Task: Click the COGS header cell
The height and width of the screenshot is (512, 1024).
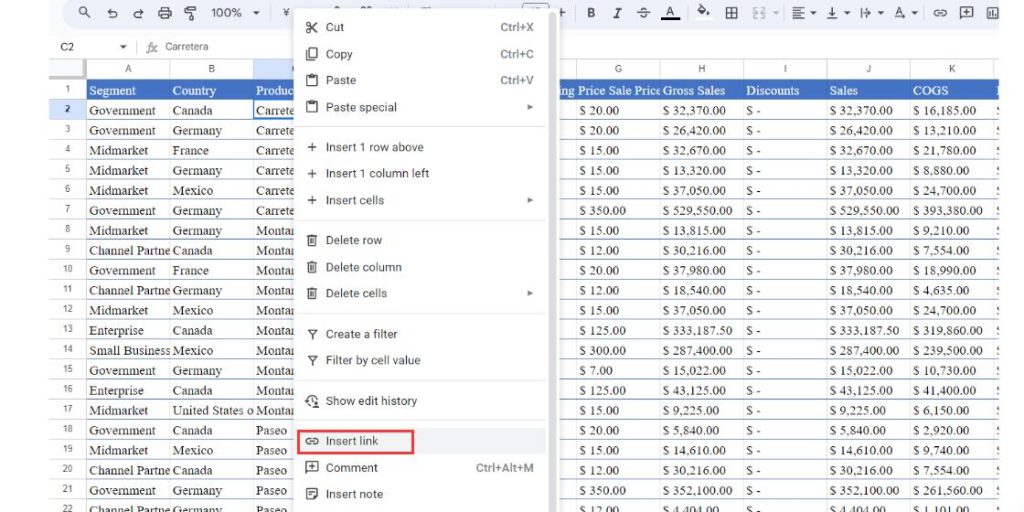Action: pyautogui.click(x=952, y=90)
